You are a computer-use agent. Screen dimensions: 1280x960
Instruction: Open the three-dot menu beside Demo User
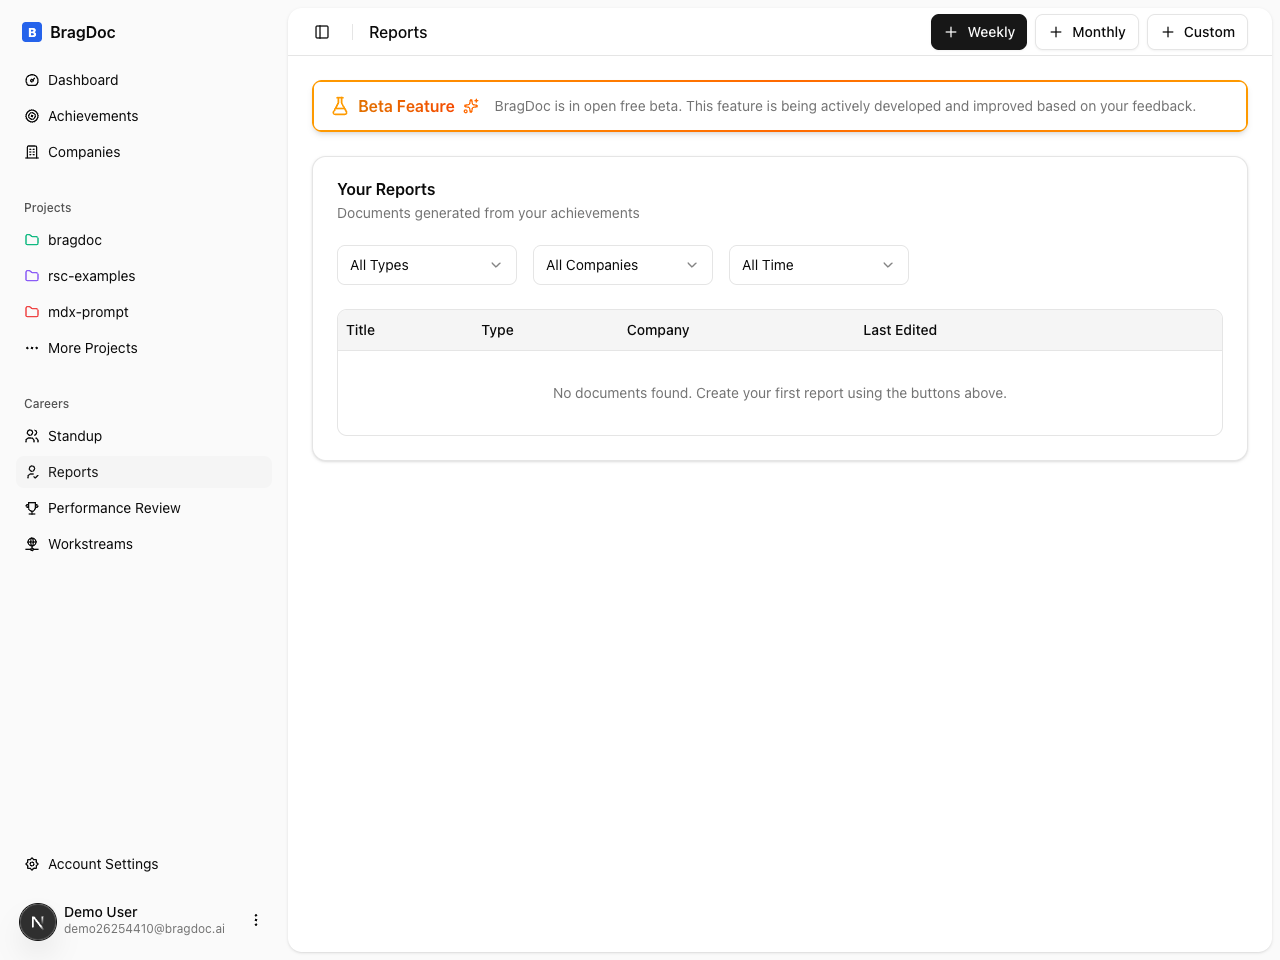coord(256,920)
